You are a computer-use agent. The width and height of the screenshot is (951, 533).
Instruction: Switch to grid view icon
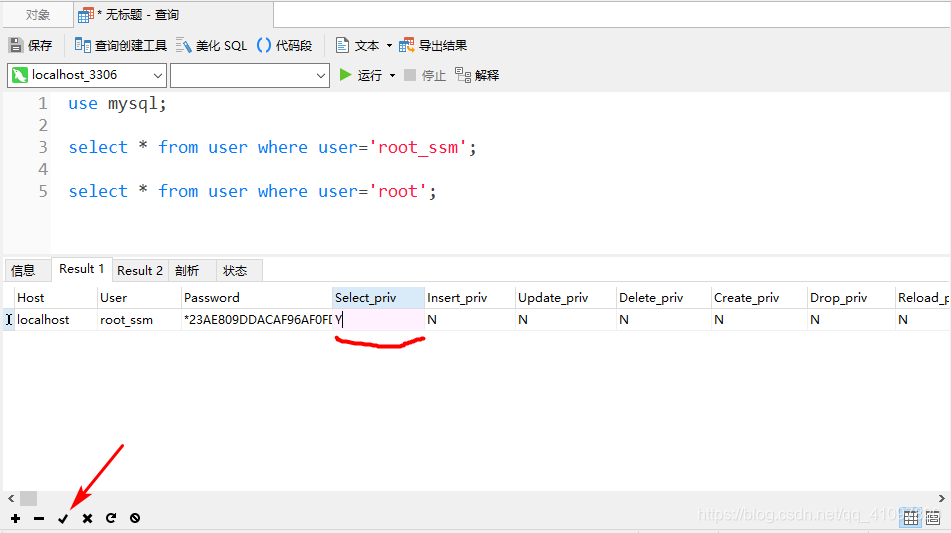point(911,518)
